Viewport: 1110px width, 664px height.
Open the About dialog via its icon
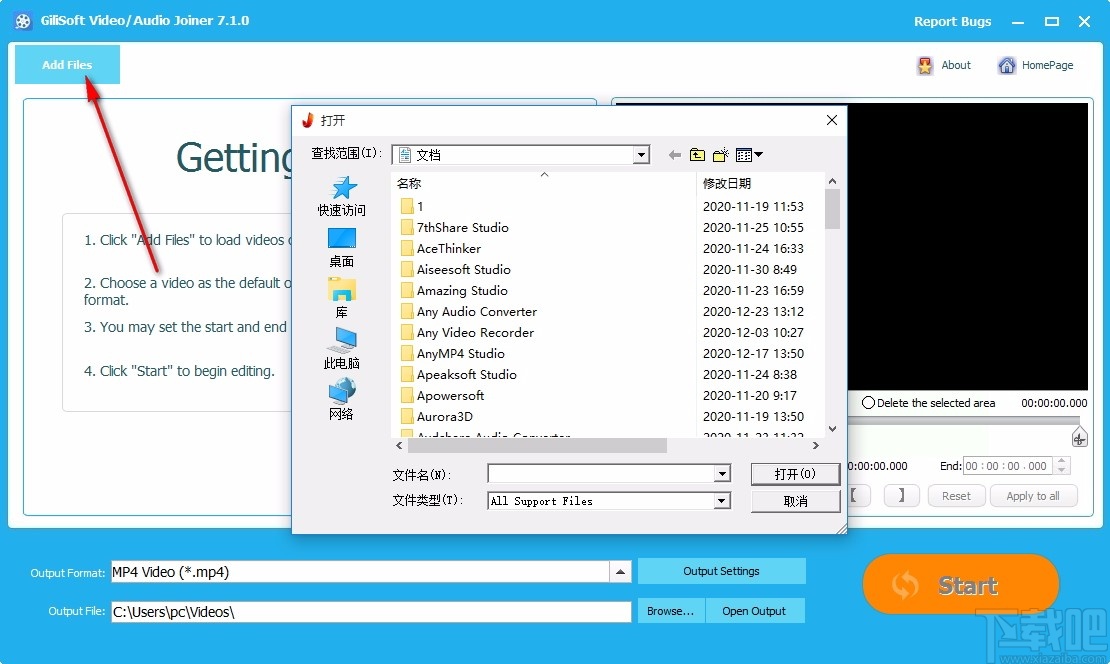(924, 65)
